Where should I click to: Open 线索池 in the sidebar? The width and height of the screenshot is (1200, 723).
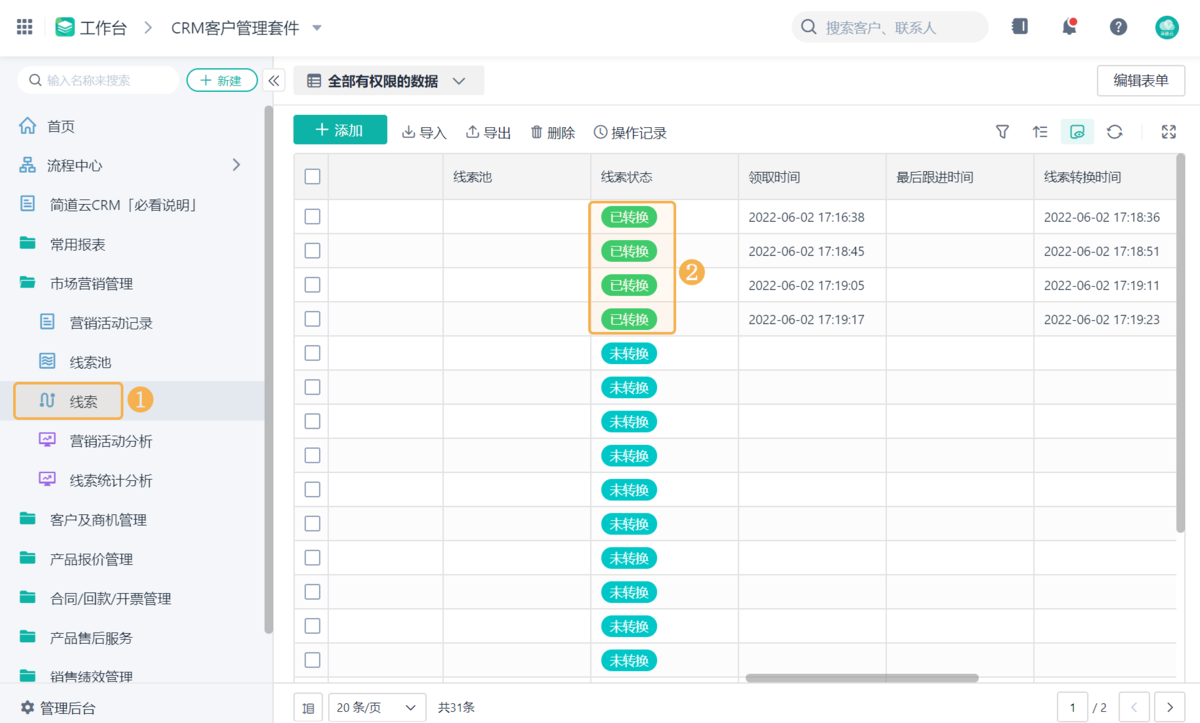[90, 362]
